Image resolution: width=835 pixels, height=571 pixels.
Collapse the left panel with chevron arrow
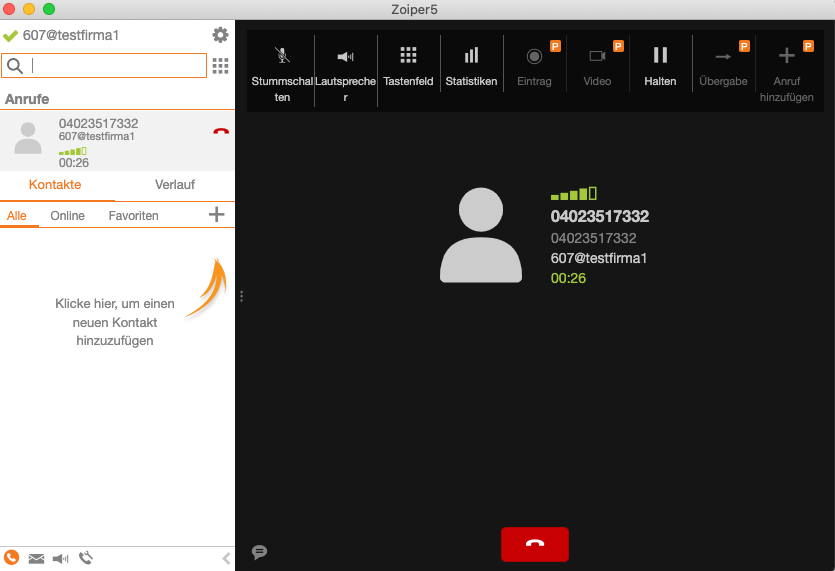tap(226, 558)
